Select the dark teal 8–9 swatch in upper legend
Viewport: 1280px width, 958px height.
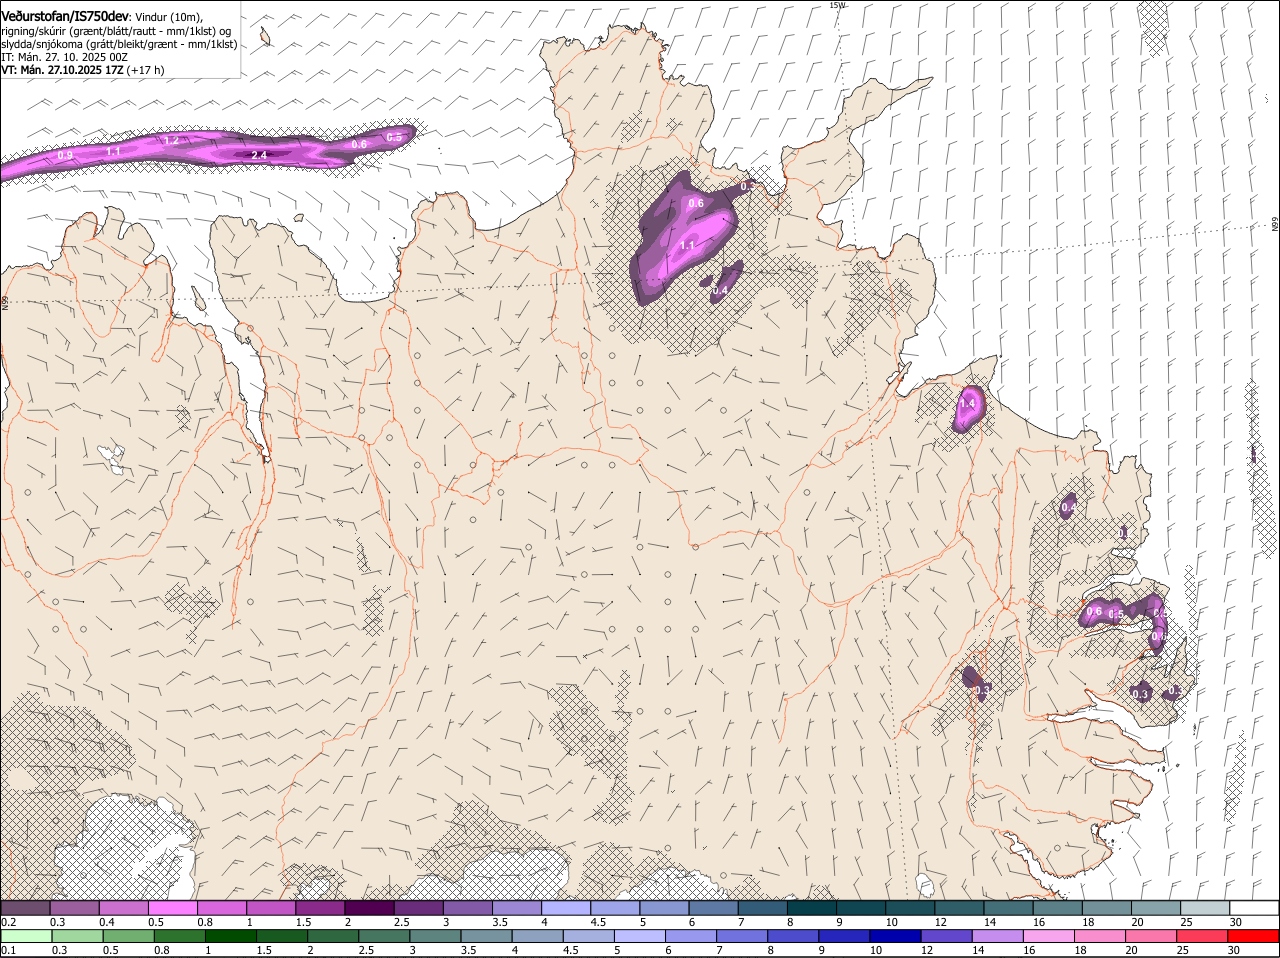tap(811, 908)
